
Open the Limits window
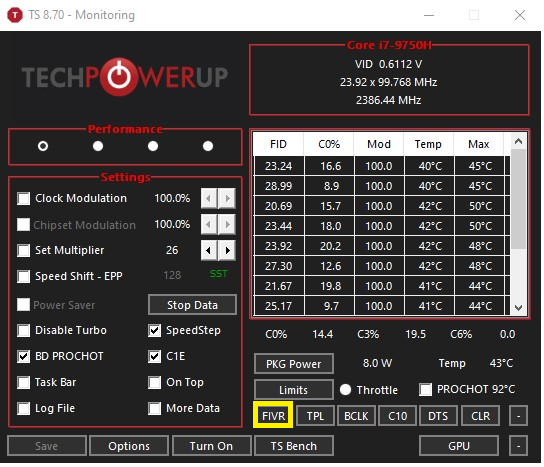point(294,390)
